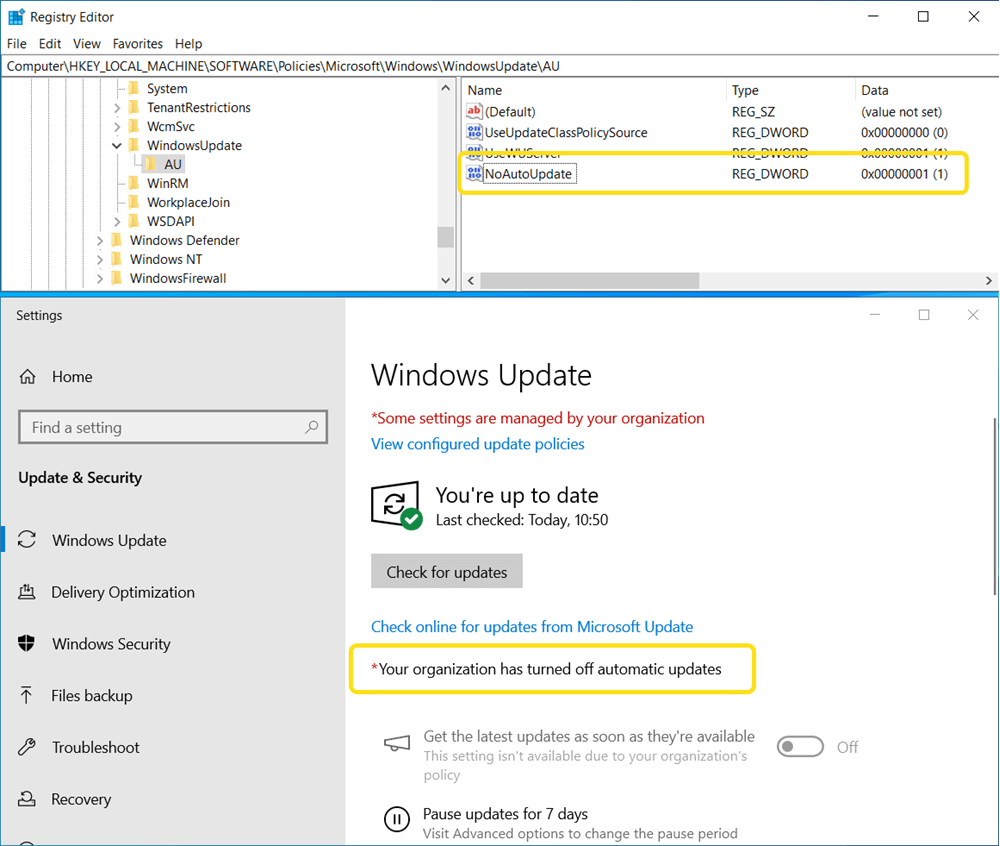Collapse the WindowsUpdate key
This screenshot has height=846, width=1000.
point(117,145)
